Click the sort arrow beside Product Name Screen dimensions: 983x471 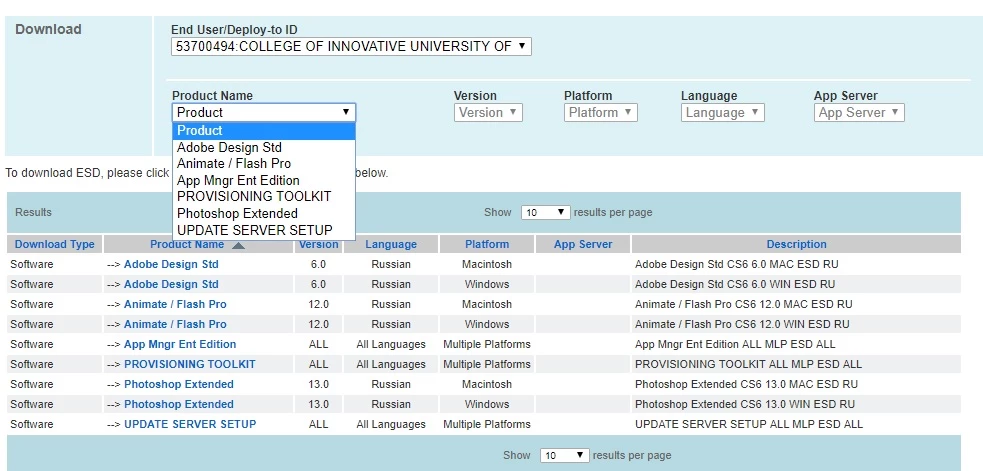pos(238,245)
